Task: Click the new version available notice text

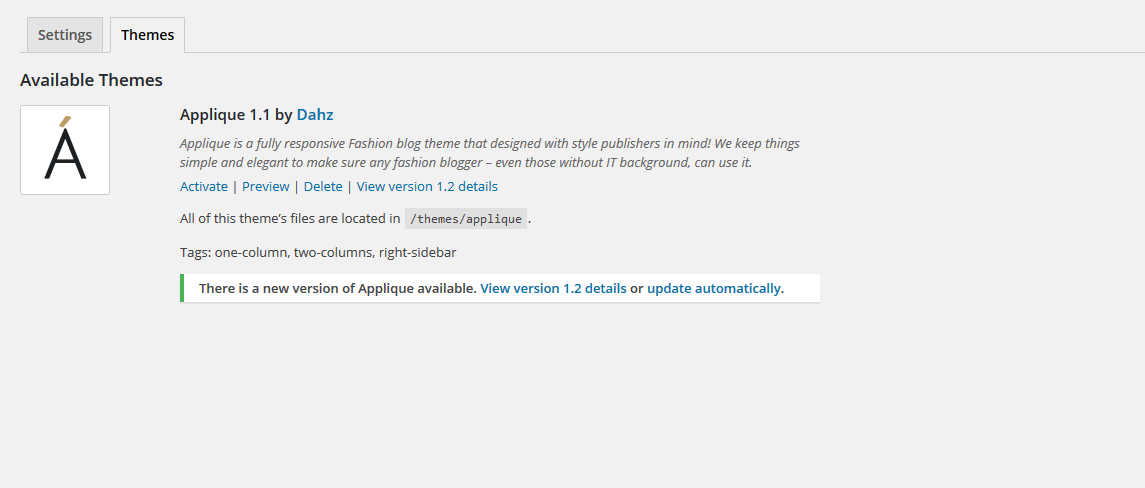Action: pyautogui.click(x=337, y=288)
